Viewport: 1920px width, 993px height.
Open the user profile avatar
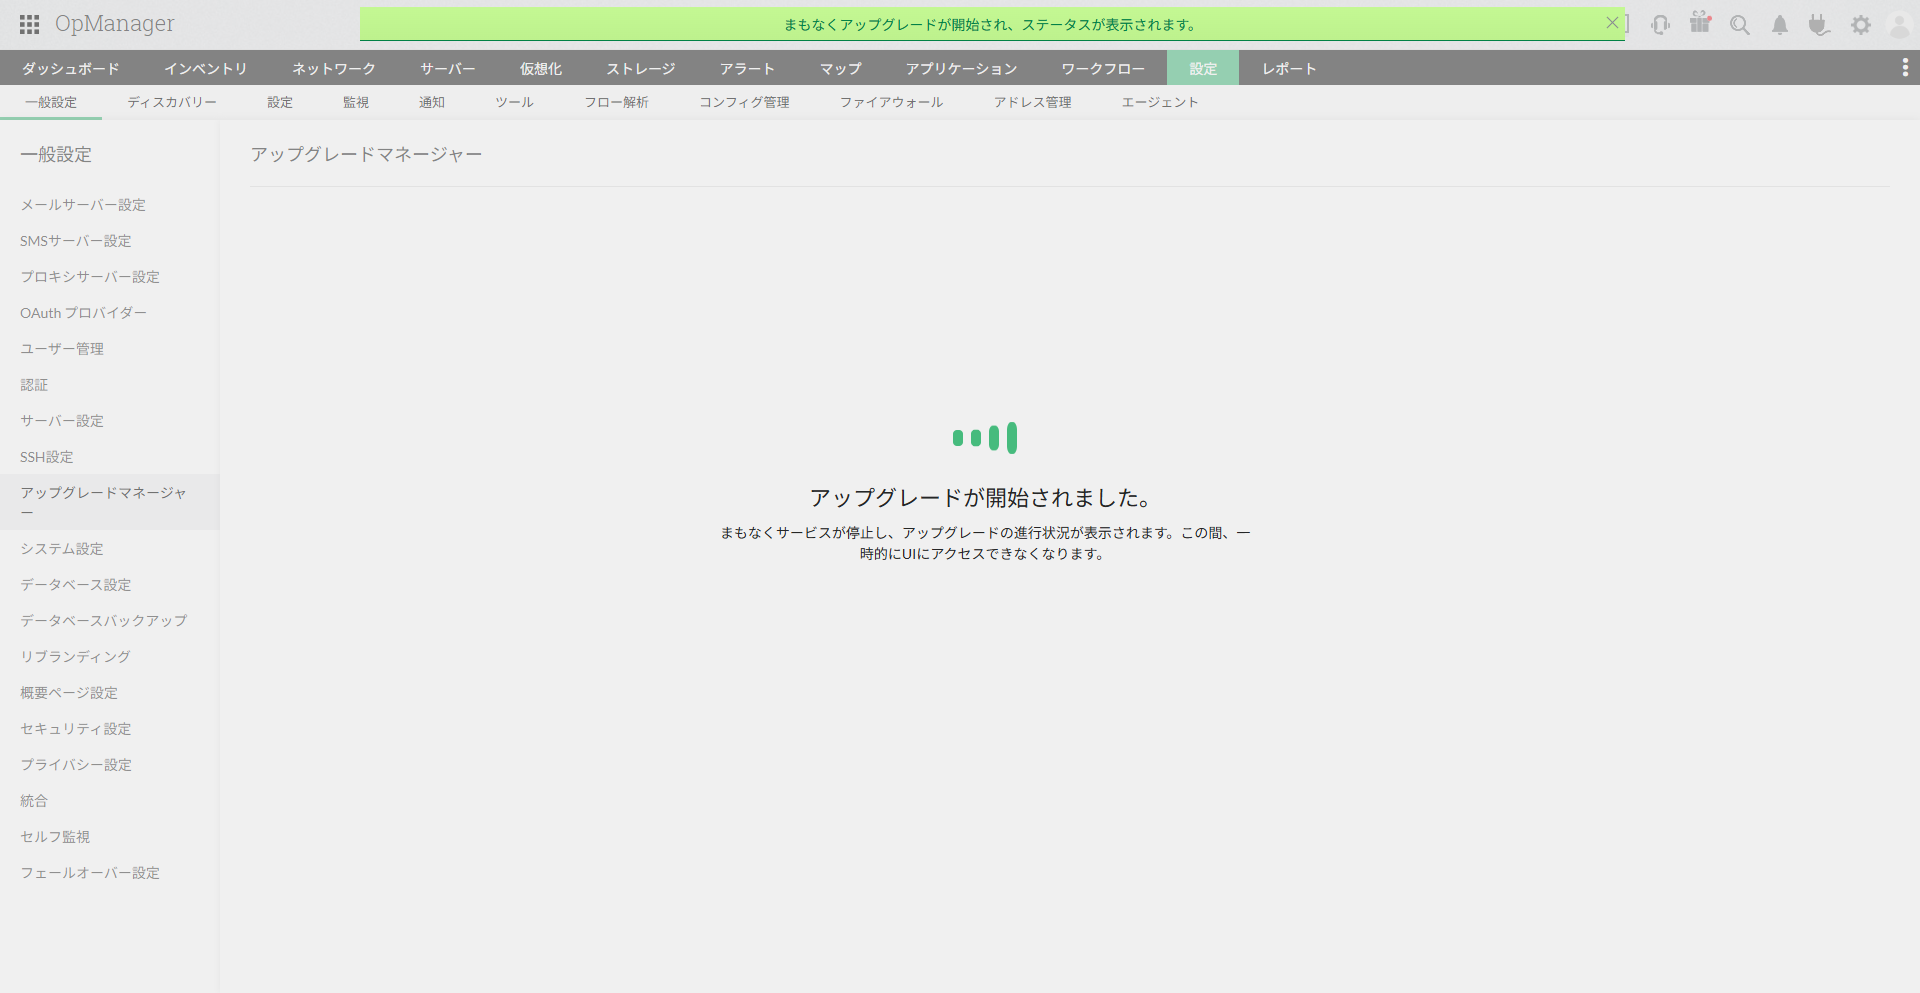point(1900,25)
